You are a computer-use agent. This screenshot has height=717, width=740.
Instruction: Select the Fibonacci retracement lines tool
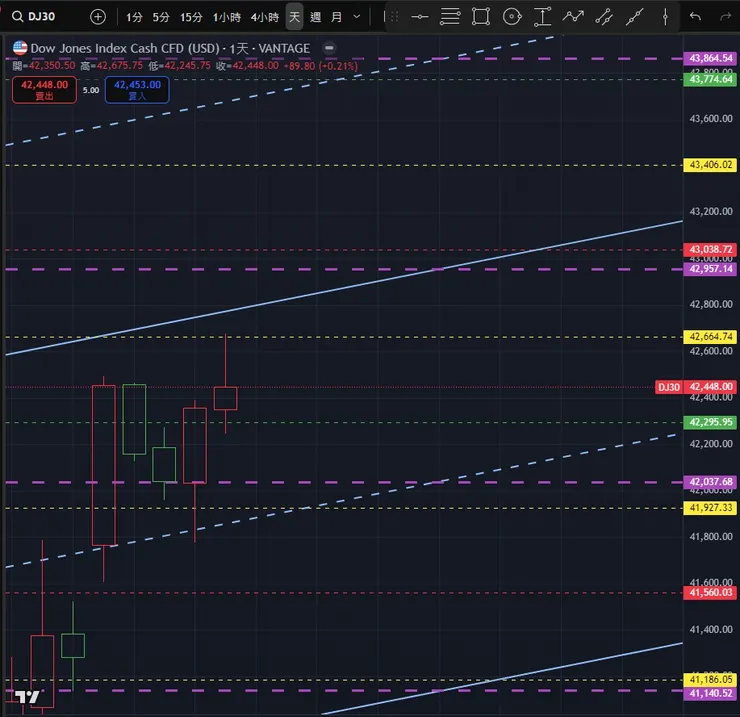click(x=450, y=17)
